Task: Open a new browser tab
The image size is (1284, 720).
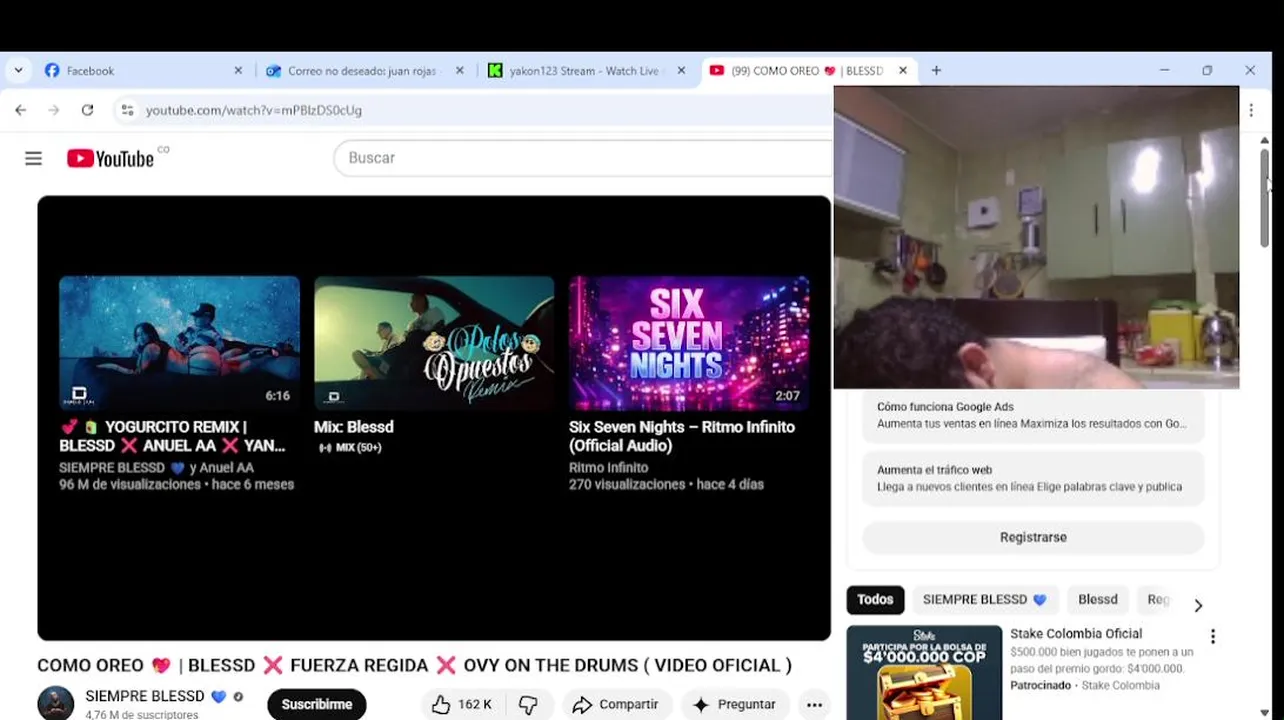Action: click(x=936, y=71)
